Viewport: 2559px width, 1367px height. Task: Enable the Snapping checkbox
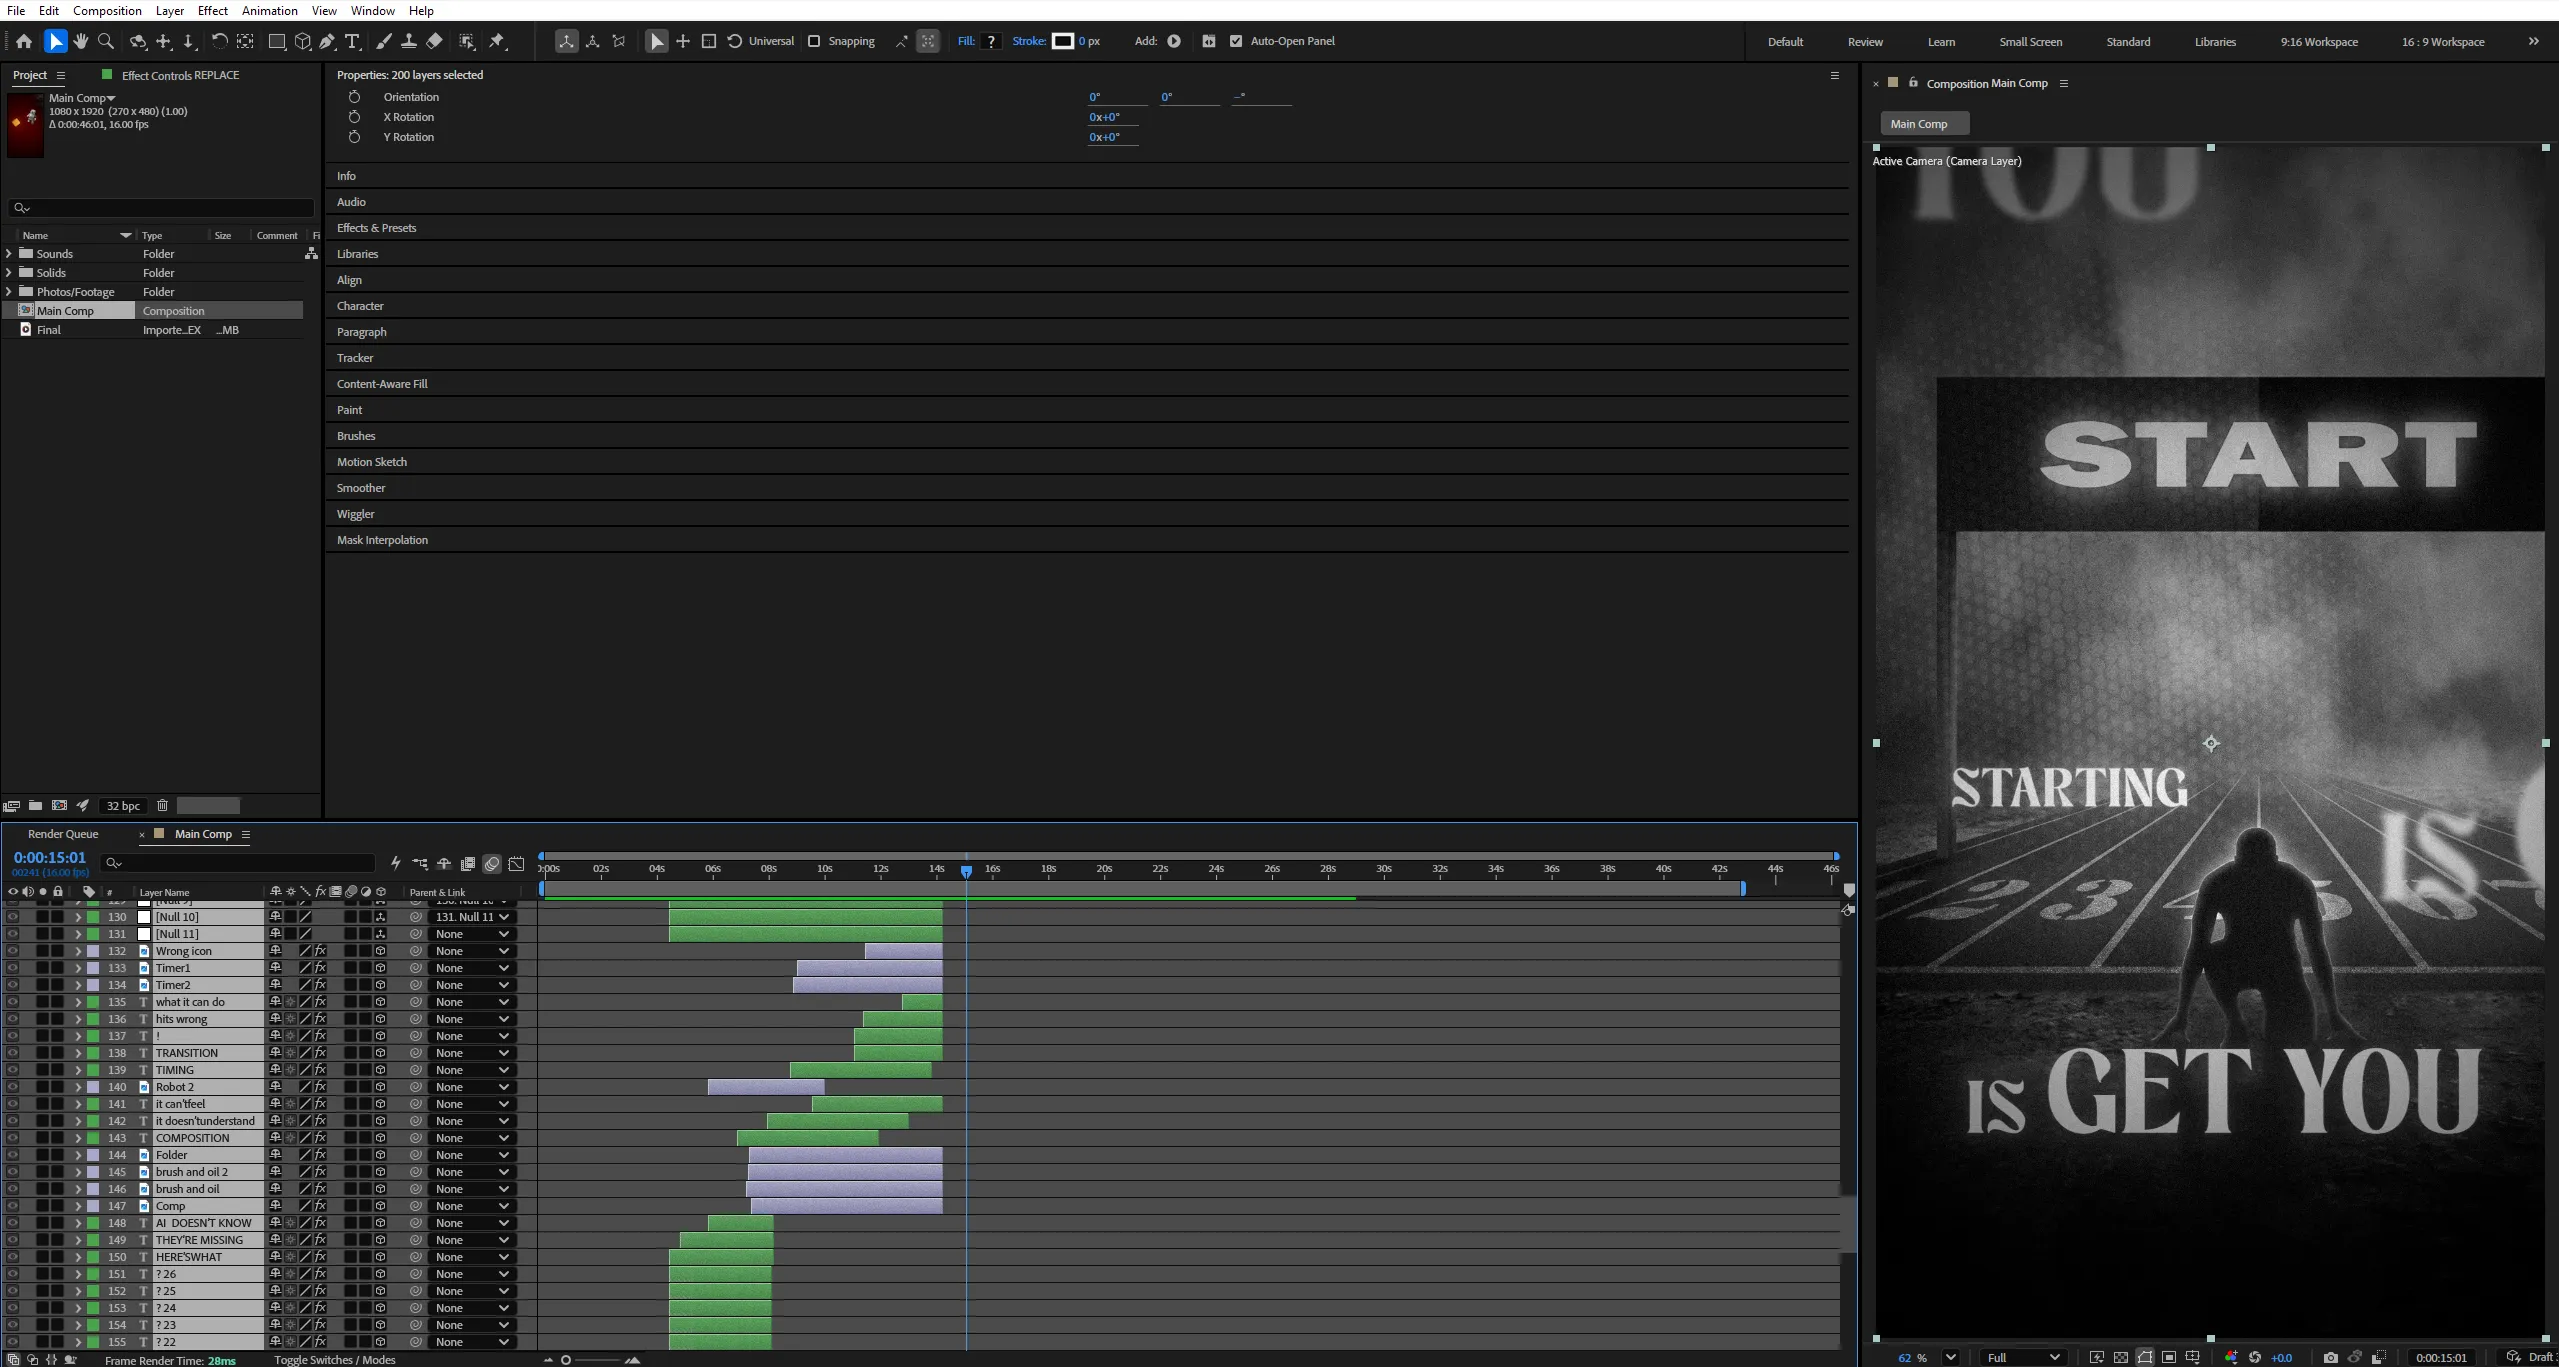click(x=814, y=41)
